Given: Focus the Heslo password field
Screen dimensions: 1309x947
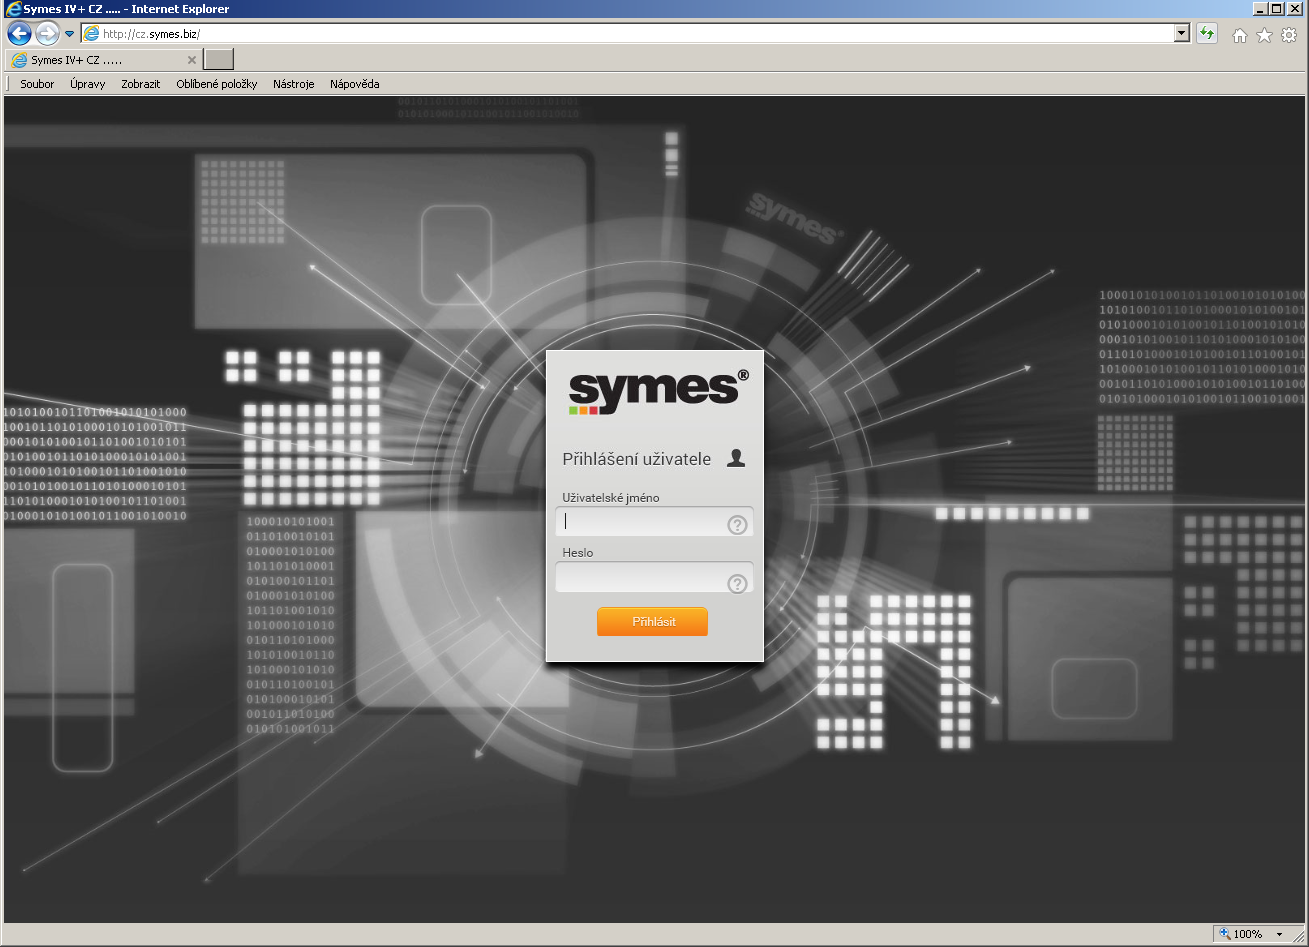Looking at the screenshot, I should [x=640, y=579].
